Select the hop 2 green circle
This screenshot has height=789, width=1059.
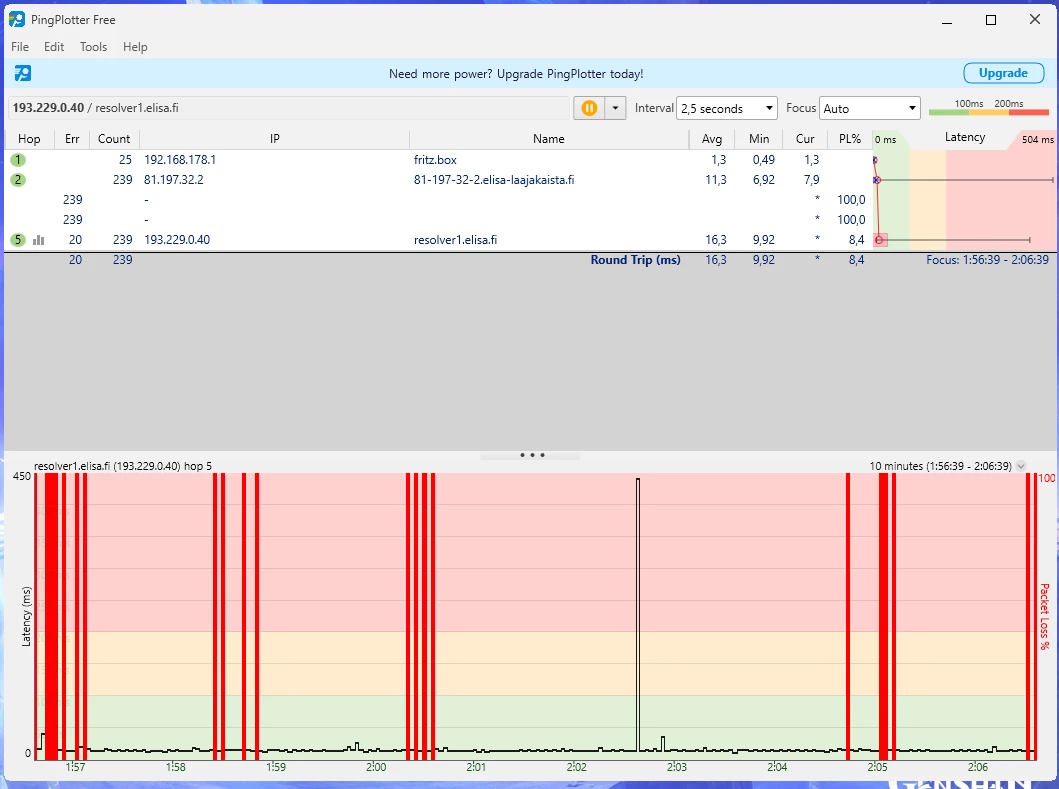(18, 180)
